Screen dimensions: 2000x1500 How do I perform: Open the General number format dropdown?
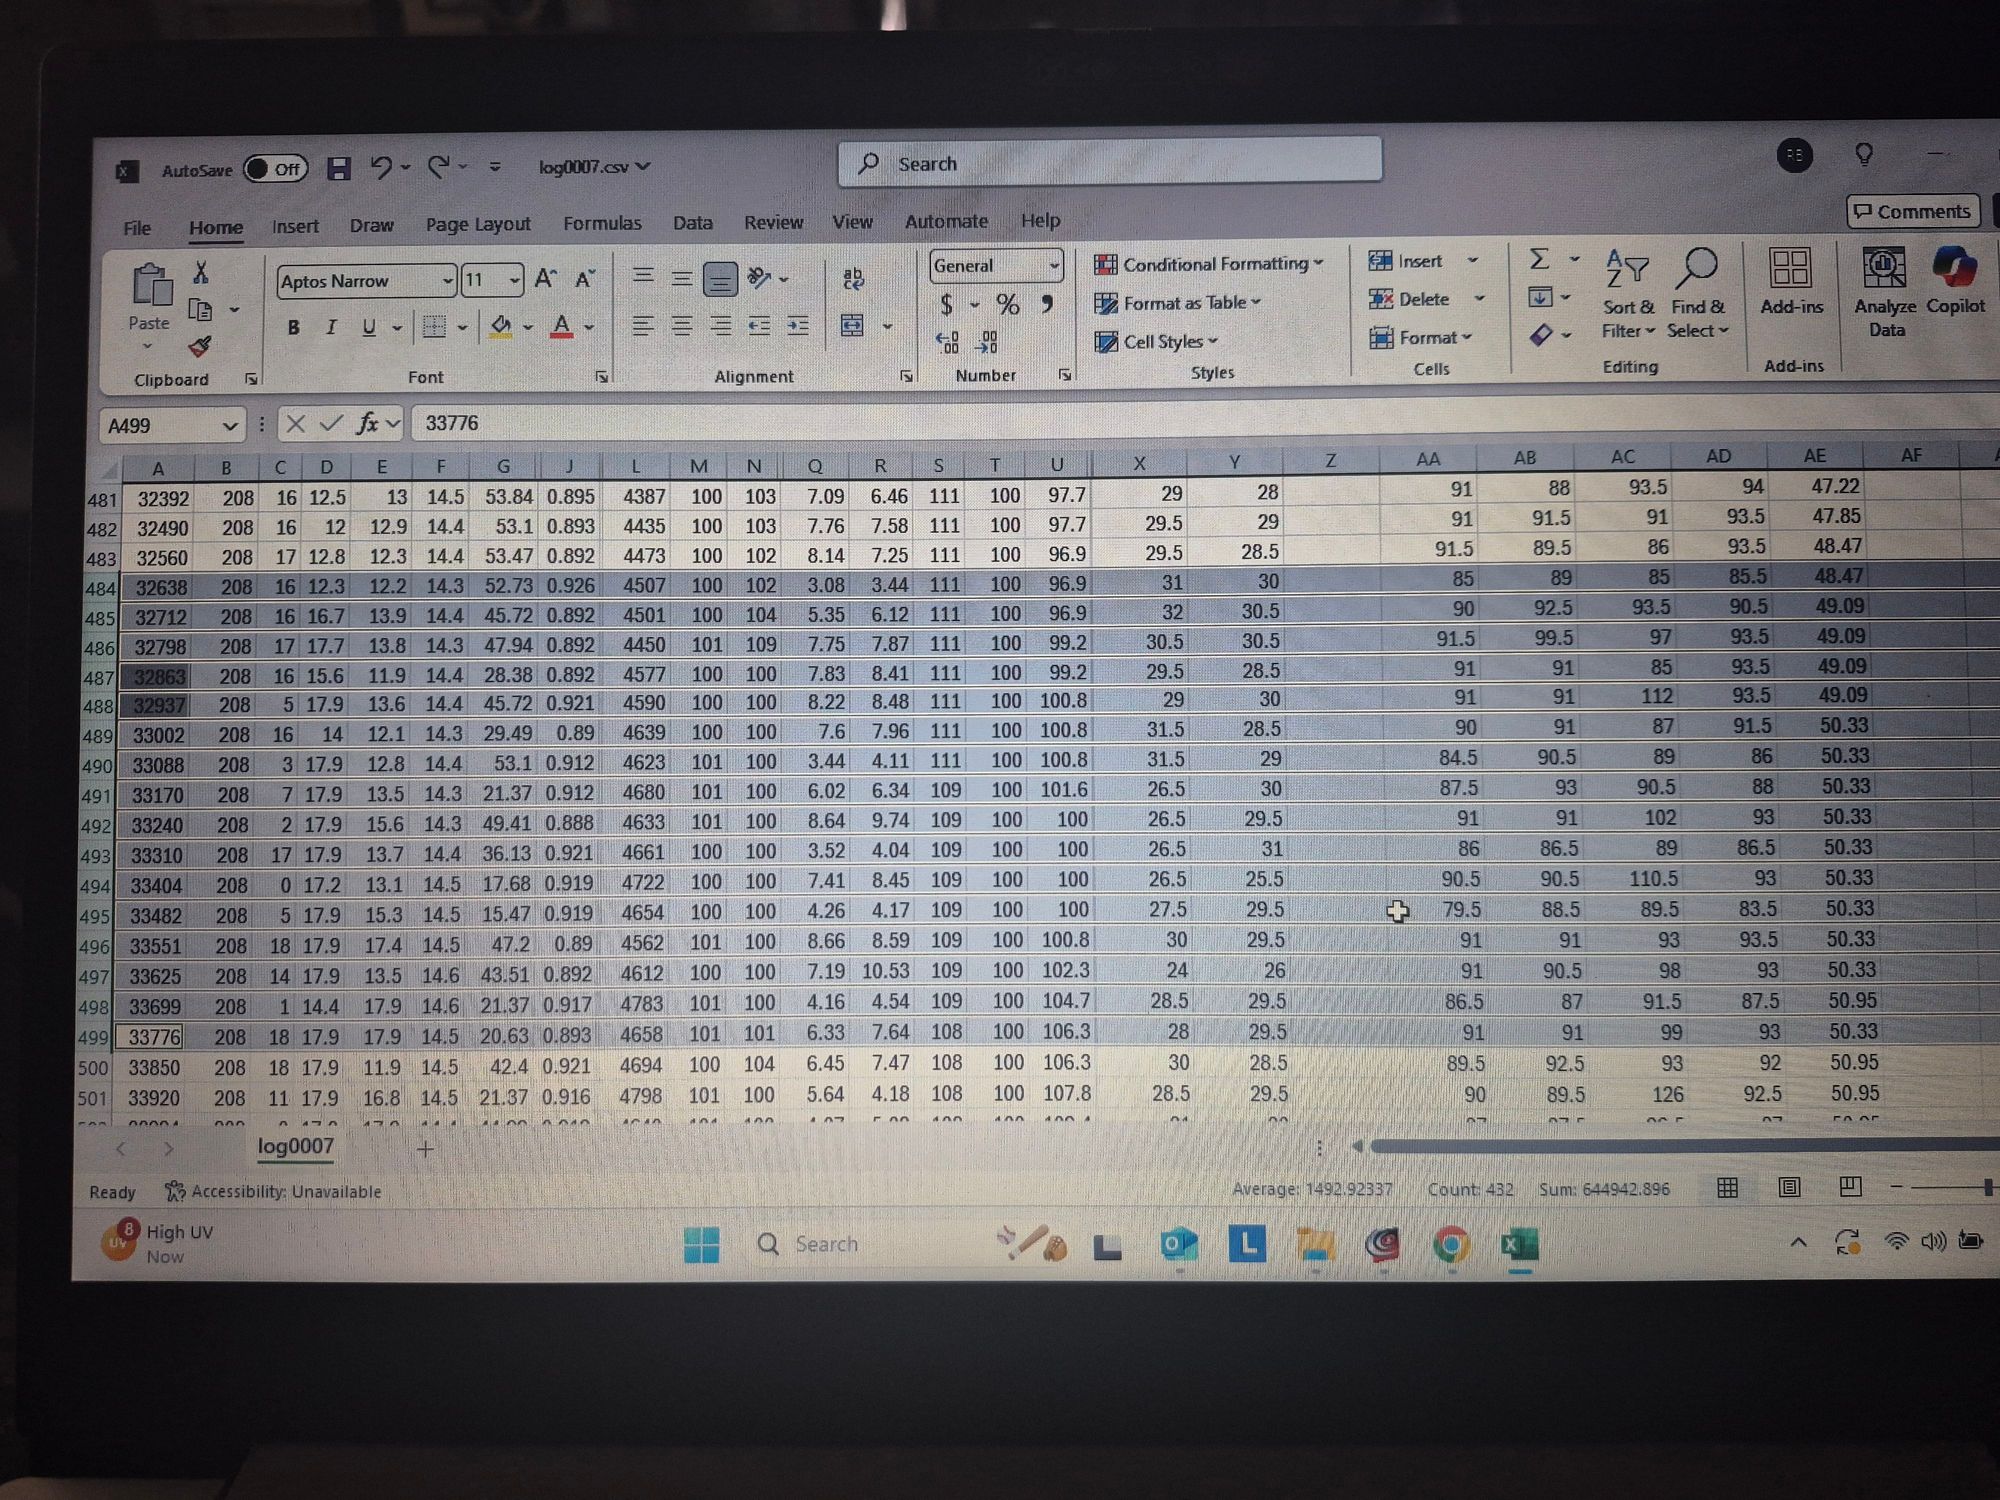pos(1053,265)
